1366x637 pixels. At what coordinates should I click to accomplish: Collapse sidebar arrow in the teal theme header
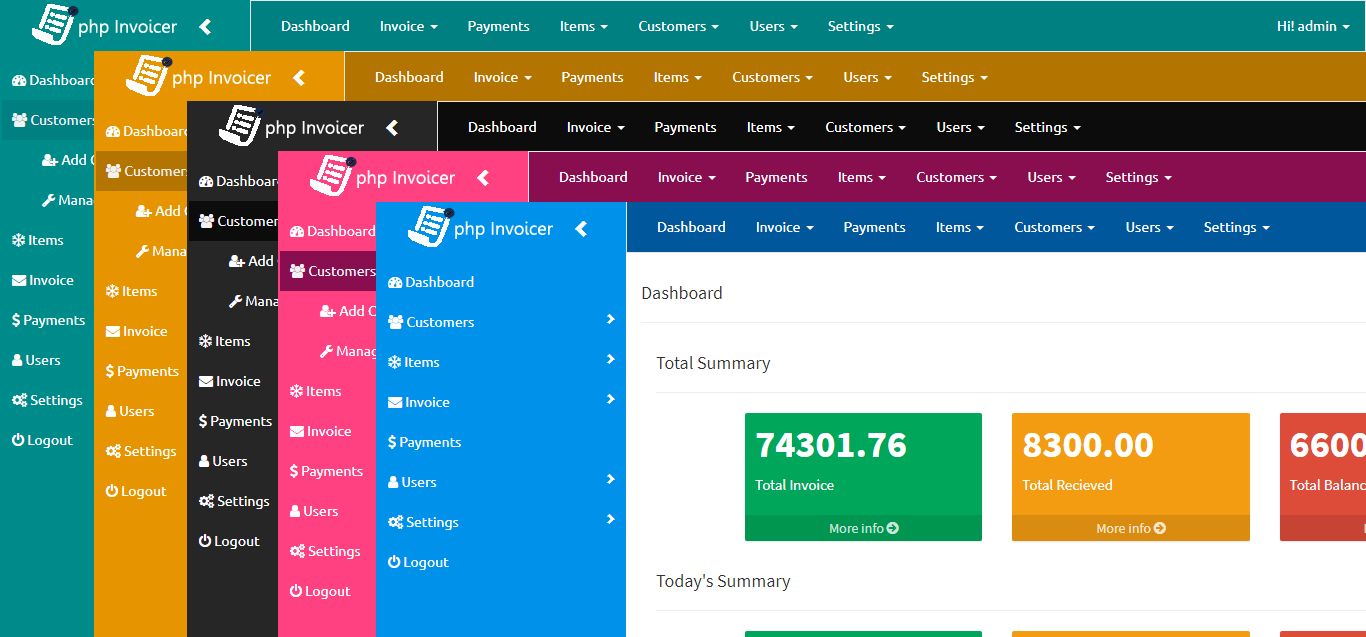[205, 27]
